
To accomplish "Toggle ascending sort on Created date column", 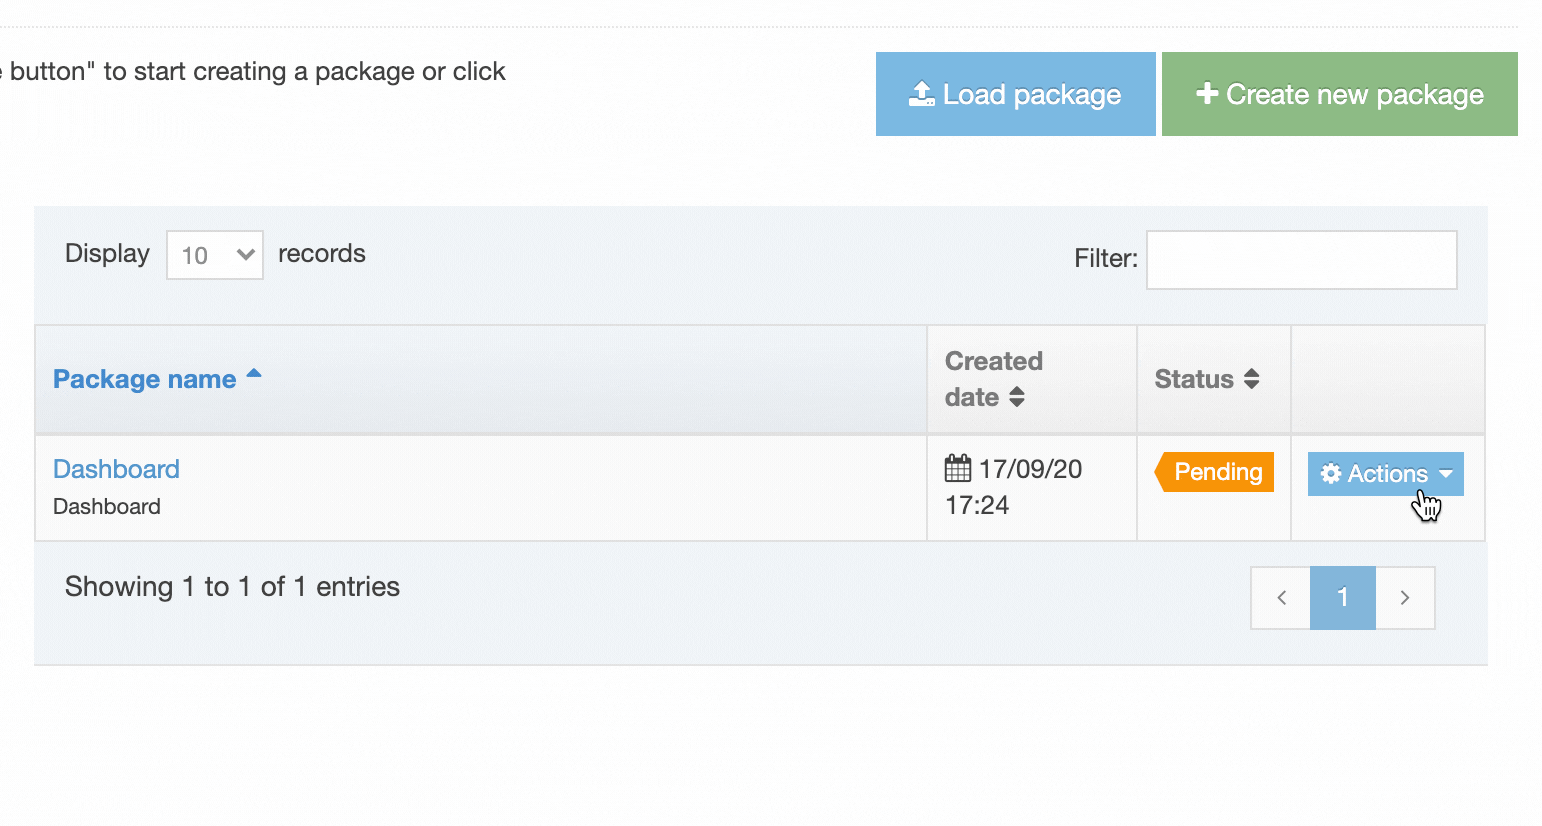I will pos(1019,397).
